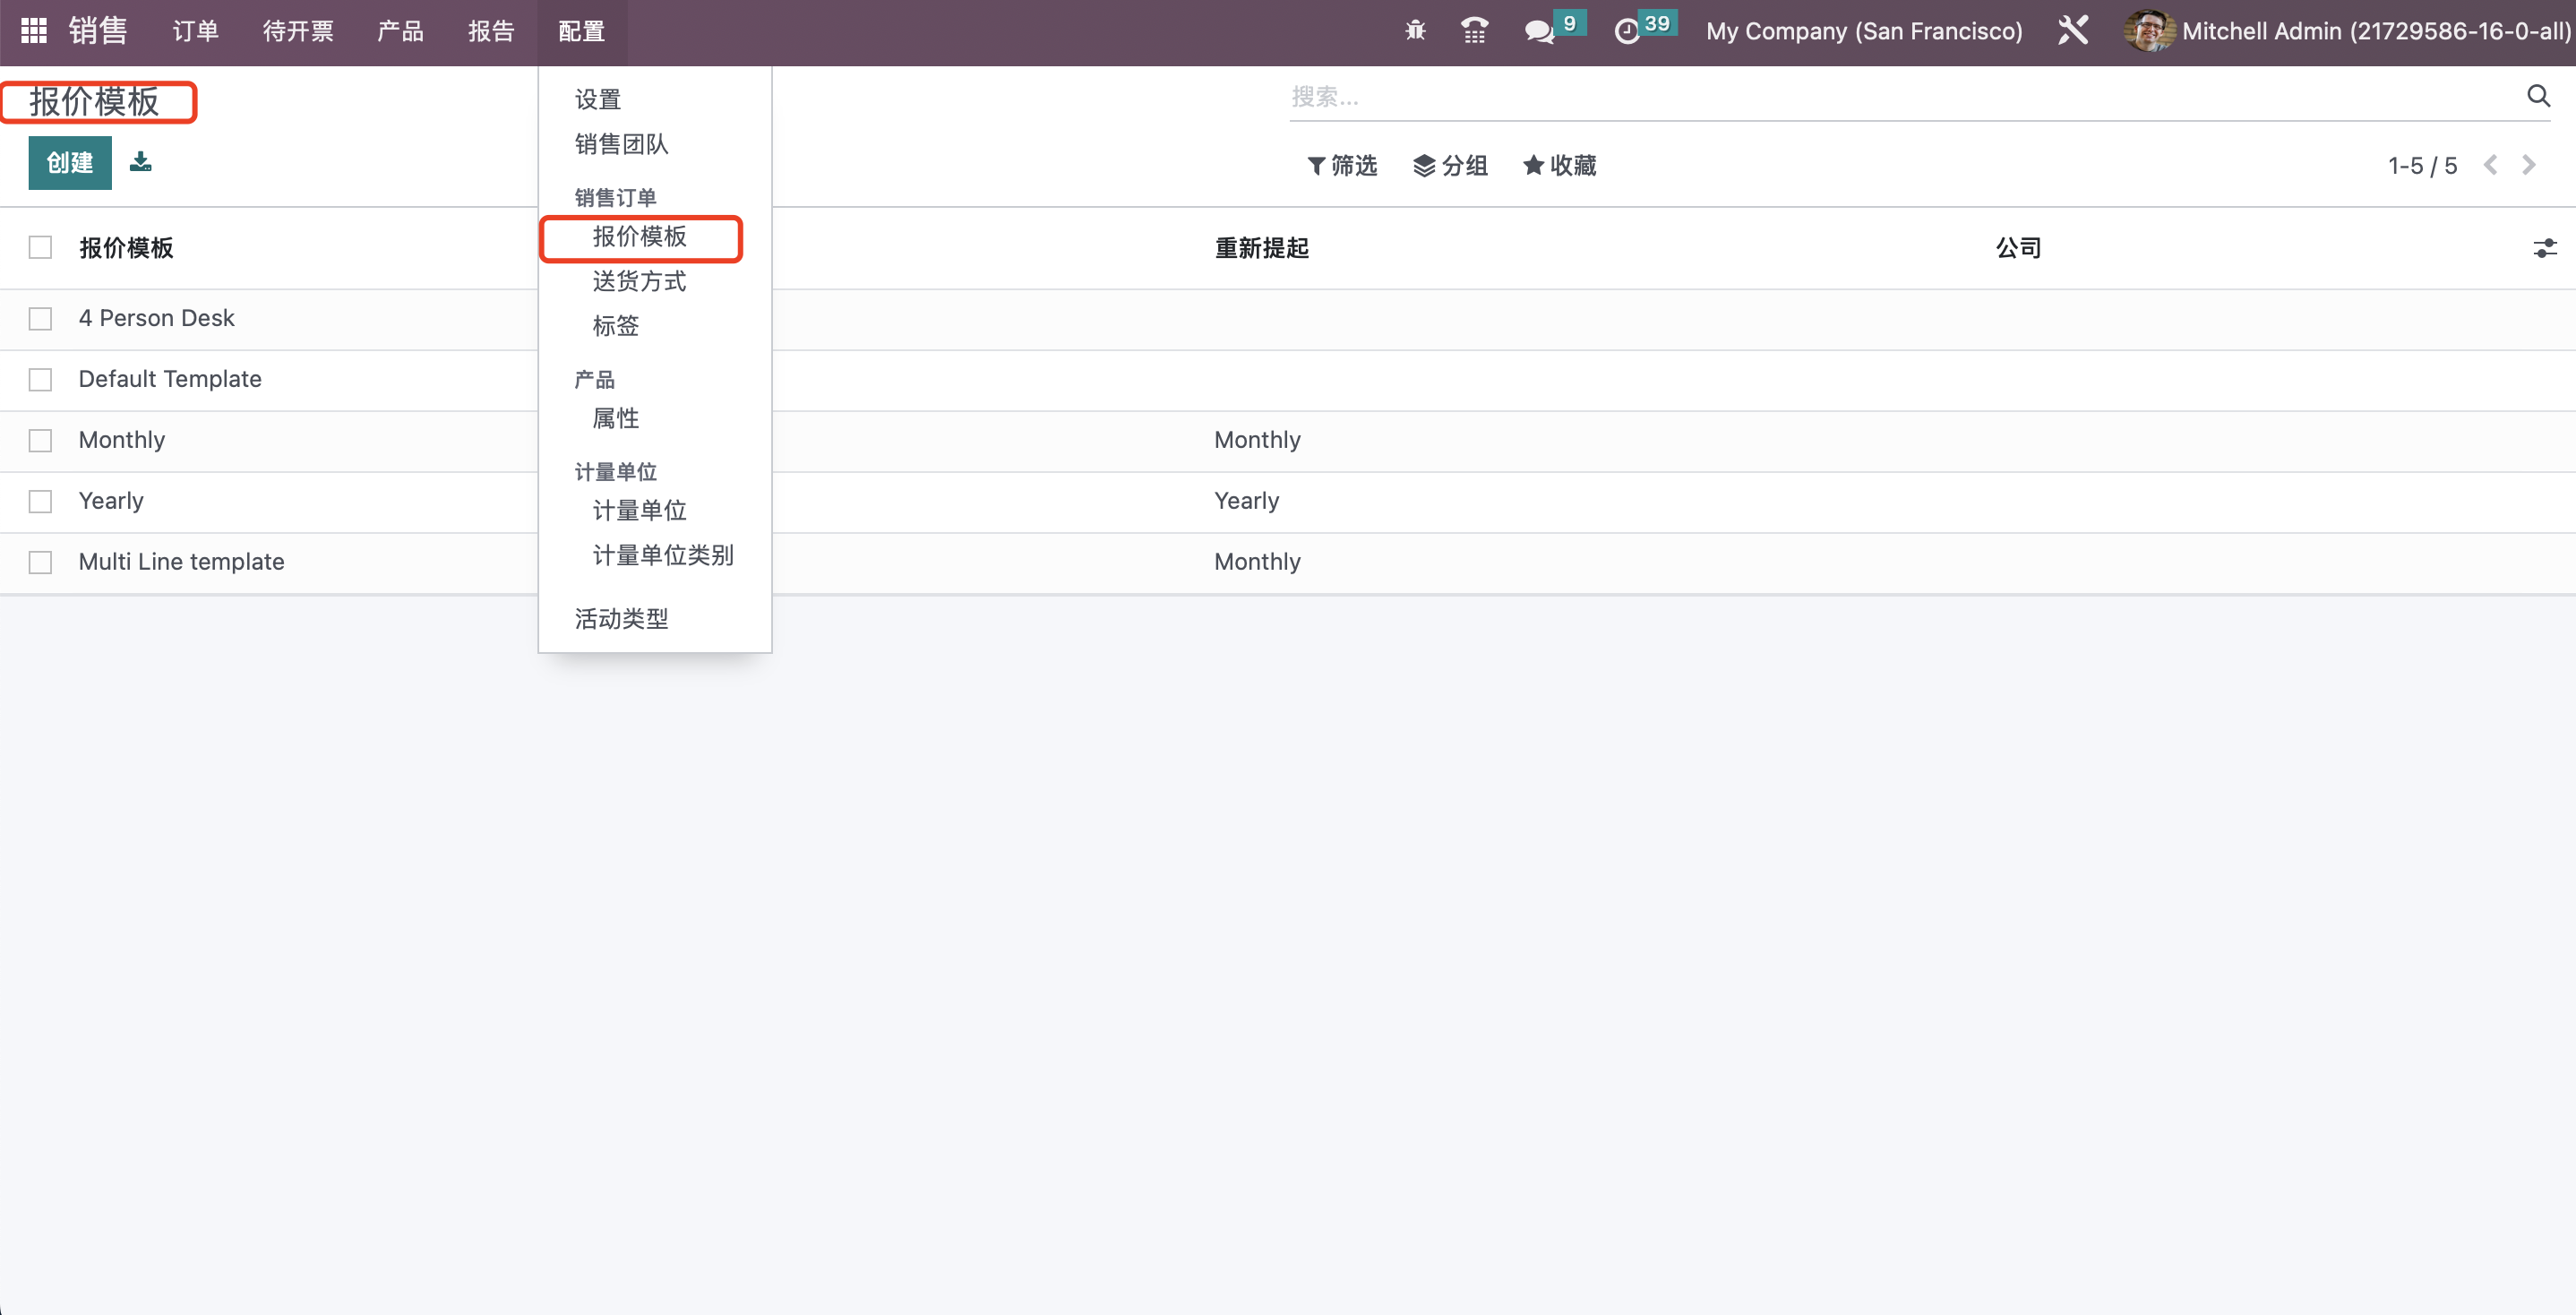Open the 报告 menu
The image size is (2576, 1315).
[x=491, y=31]
